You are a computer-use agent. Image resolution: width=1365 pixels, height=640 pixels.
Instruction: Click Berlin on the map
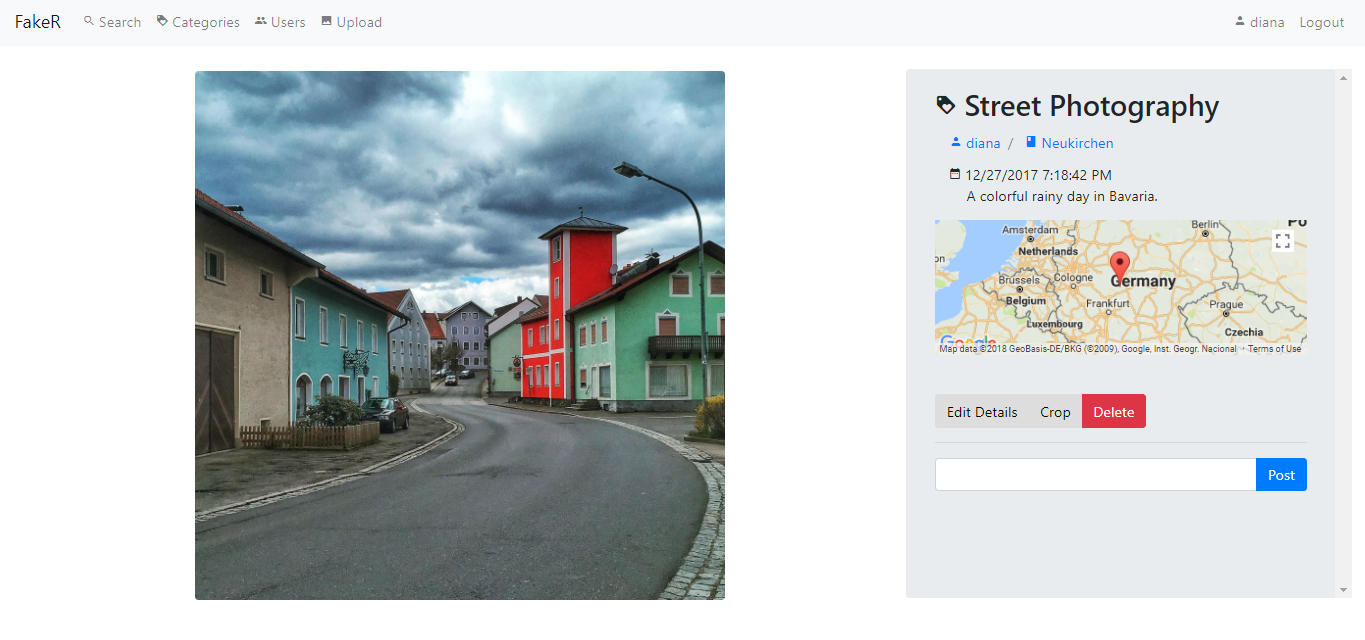pyautogui.click(x=1206, y=225)
